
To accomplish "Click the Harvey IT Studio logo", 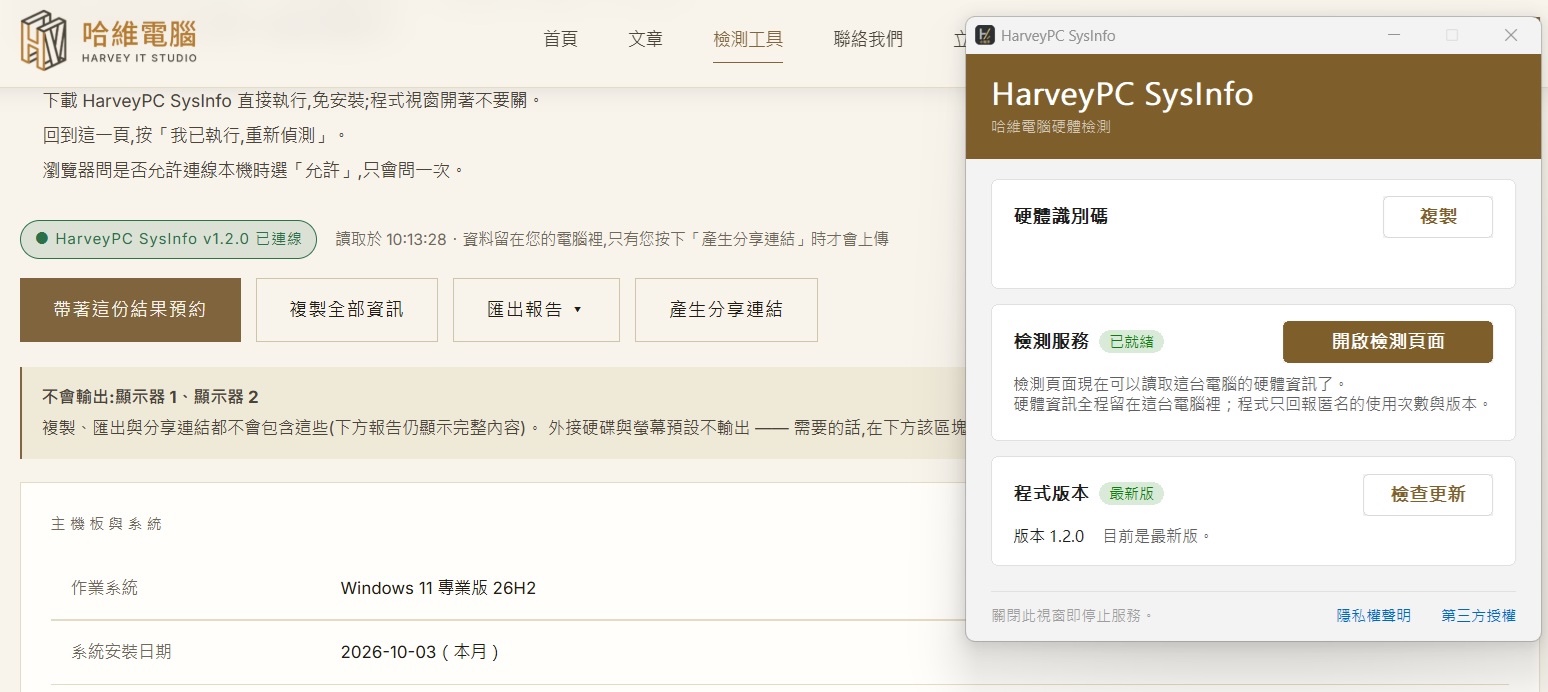I will tap(109, 42).
